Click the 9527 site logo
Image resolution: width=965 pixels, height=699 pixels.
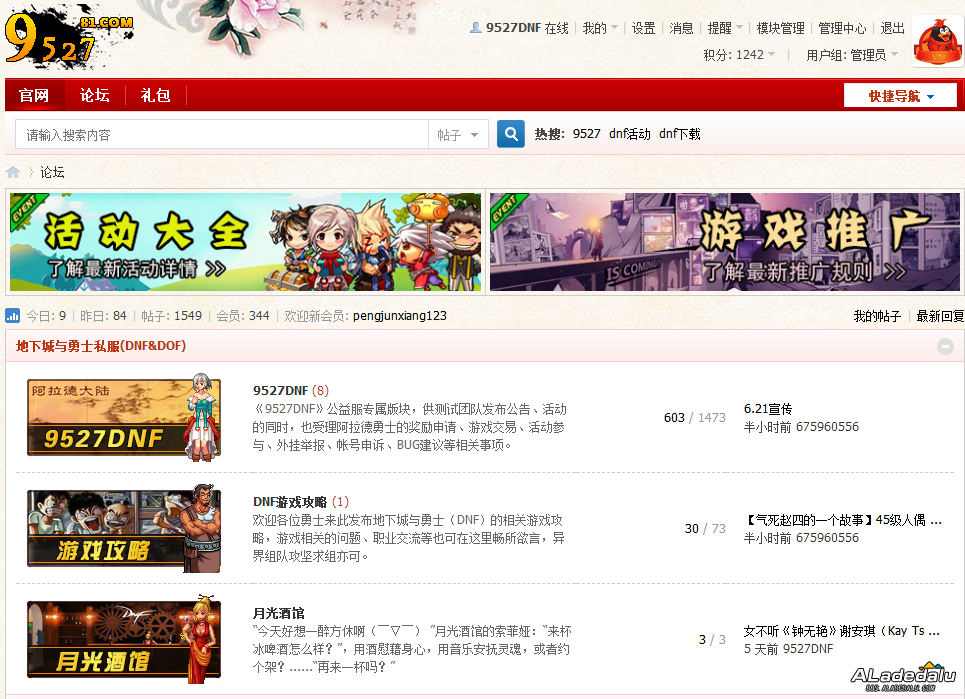coord(67,37)
